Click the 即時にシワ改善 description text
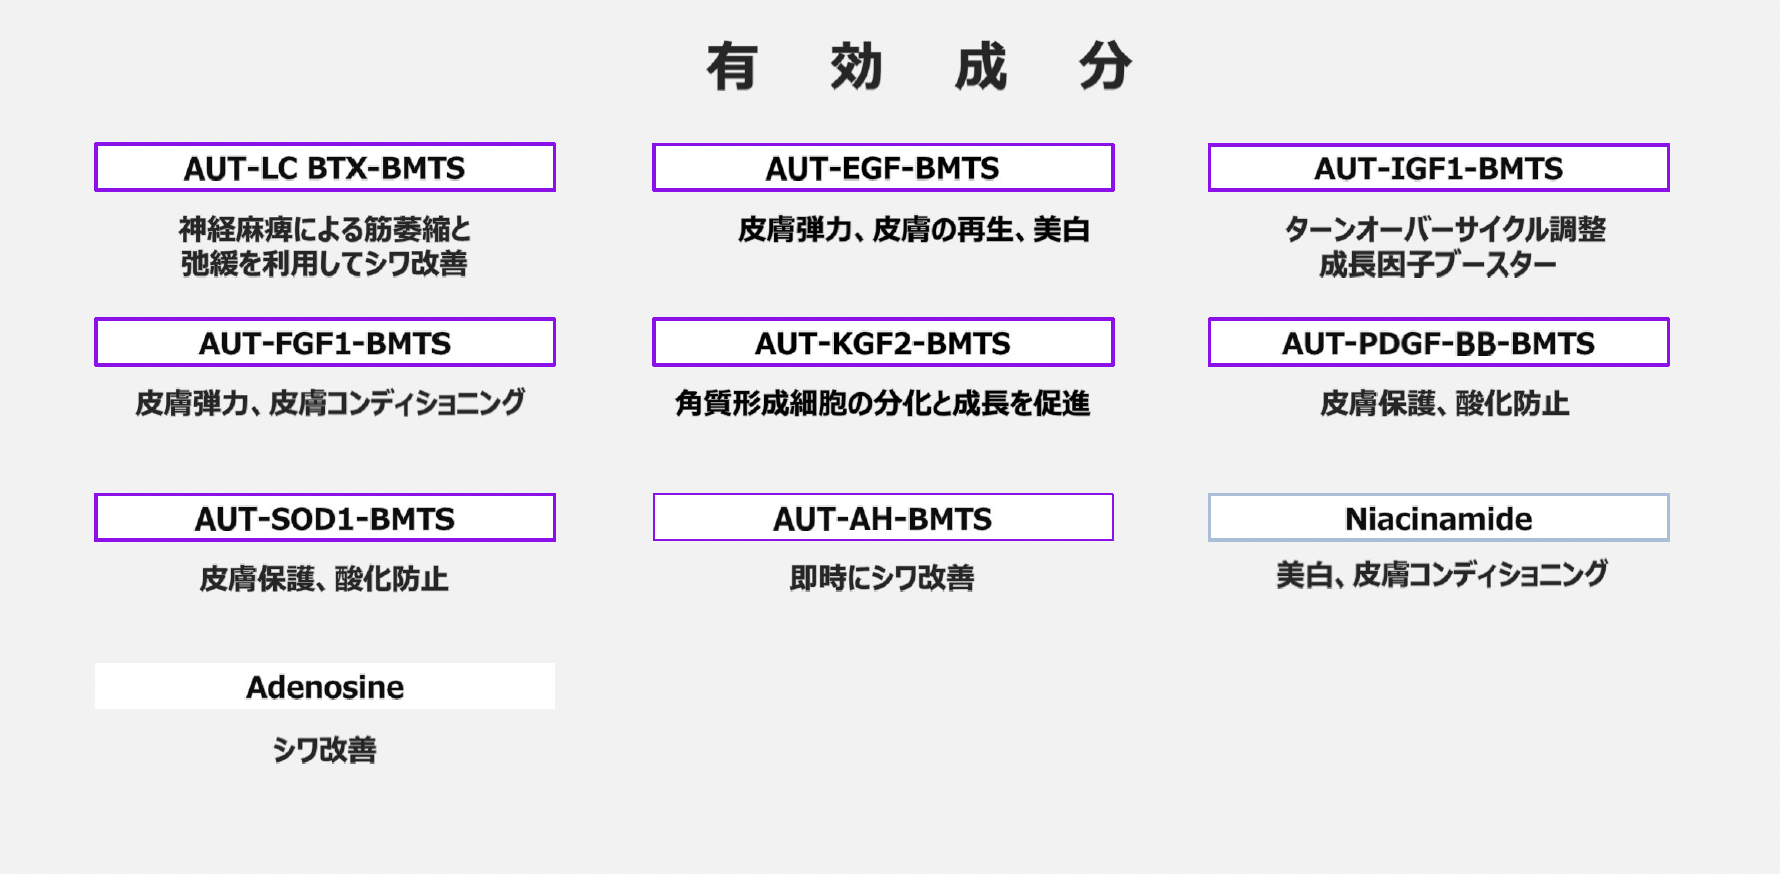This screenshot has height=874, width=1780. coord(882,578)
